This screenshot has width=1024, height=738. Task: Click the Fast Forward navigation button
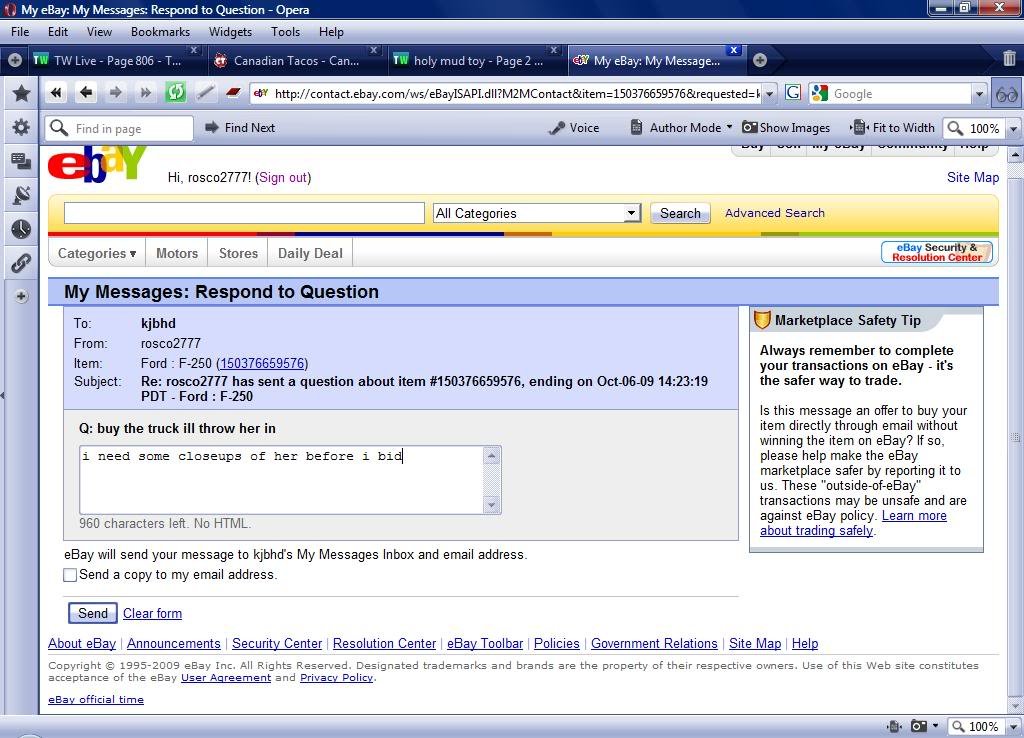point(145,93)
